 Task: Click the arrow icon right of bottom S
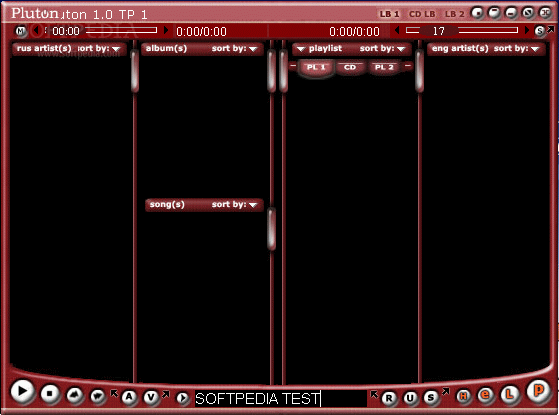click(446, 391)
